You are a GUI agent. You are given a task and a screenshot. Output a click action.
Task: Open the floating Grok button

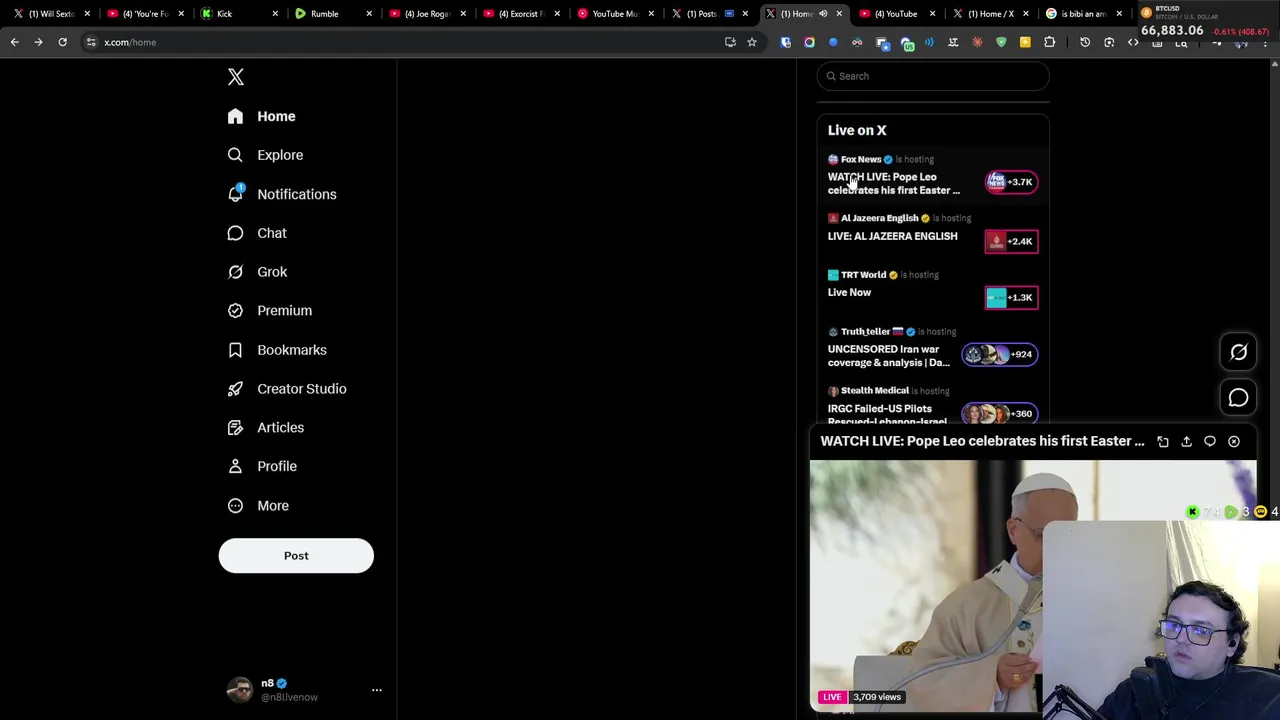[1238, 352]
